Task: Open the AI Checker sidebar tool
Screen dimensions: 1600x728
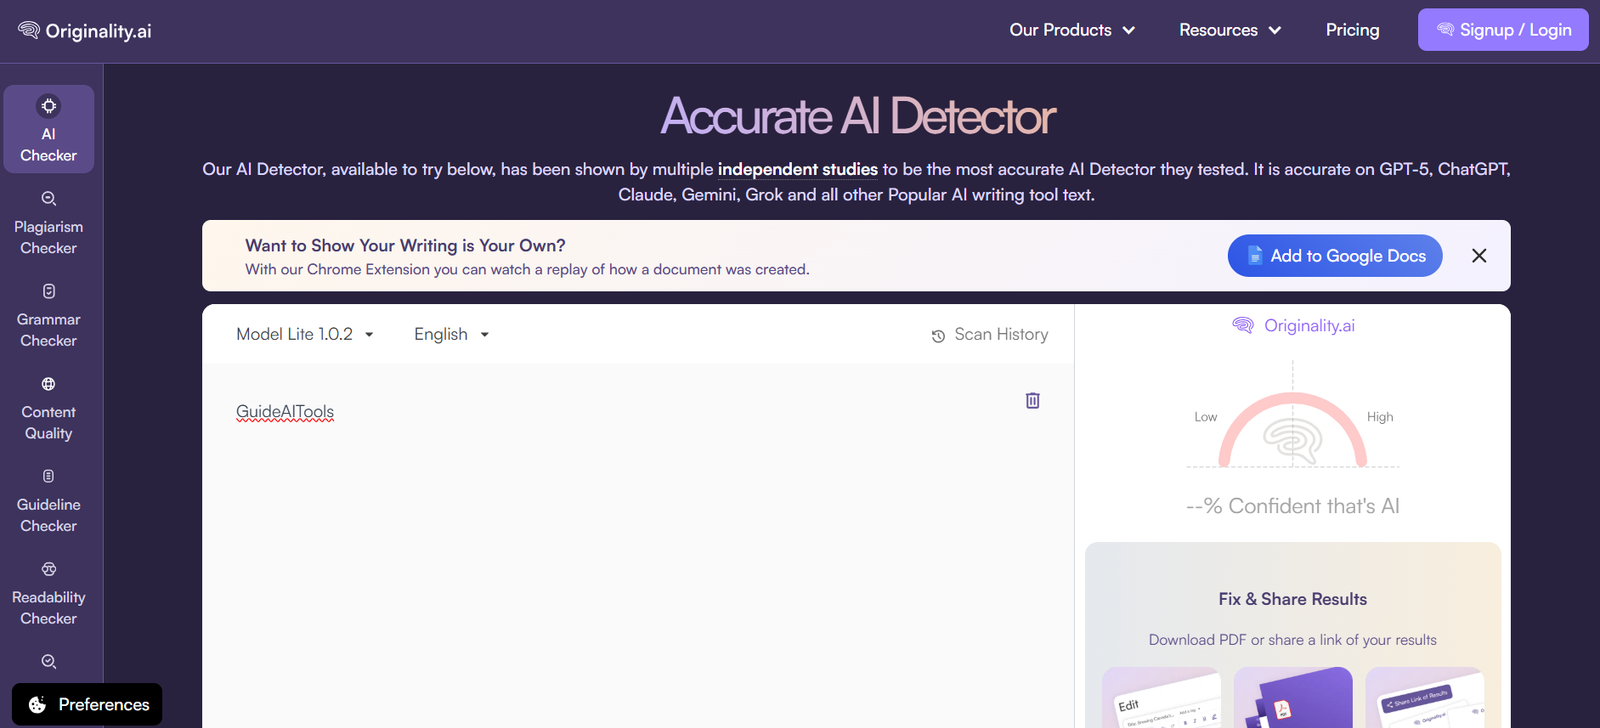Action: pyautogui.click(x=49, y=129)
